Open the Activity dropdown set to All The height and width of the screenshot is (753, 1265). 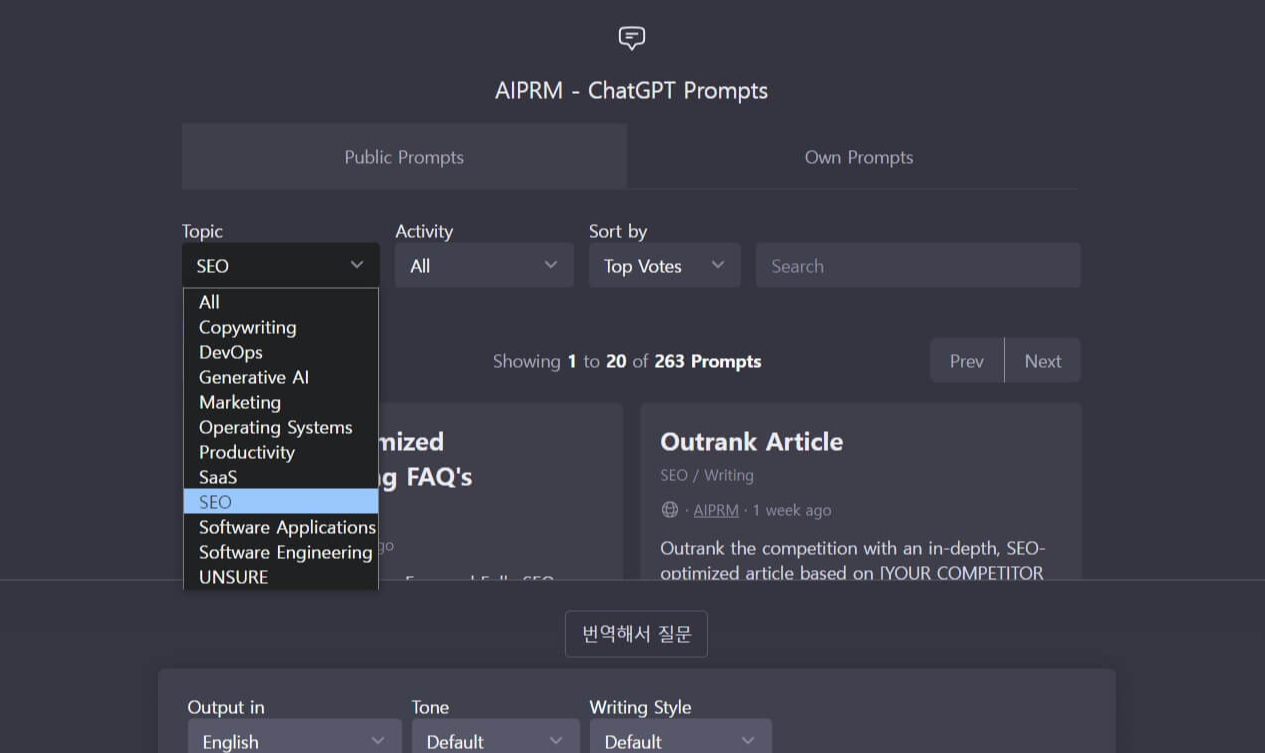coord(484,265)
